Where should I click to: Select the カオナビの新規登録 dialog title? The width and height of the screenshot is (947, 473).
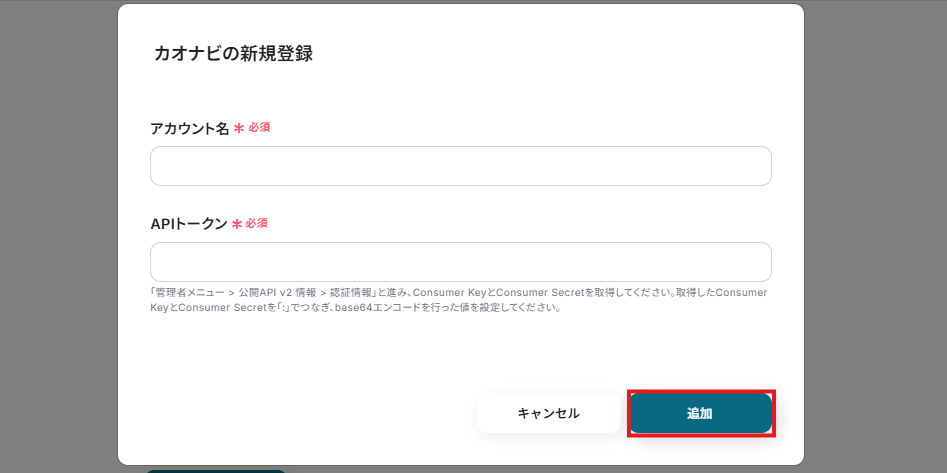tap(233, 54)
